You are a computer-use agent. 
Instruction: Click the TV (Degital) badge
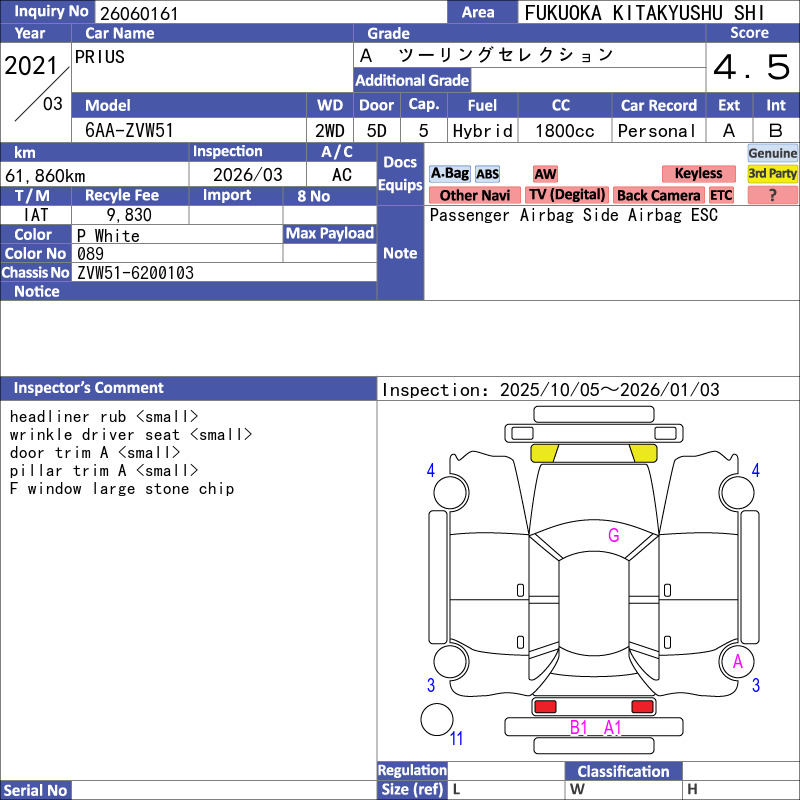click(567, 196)
